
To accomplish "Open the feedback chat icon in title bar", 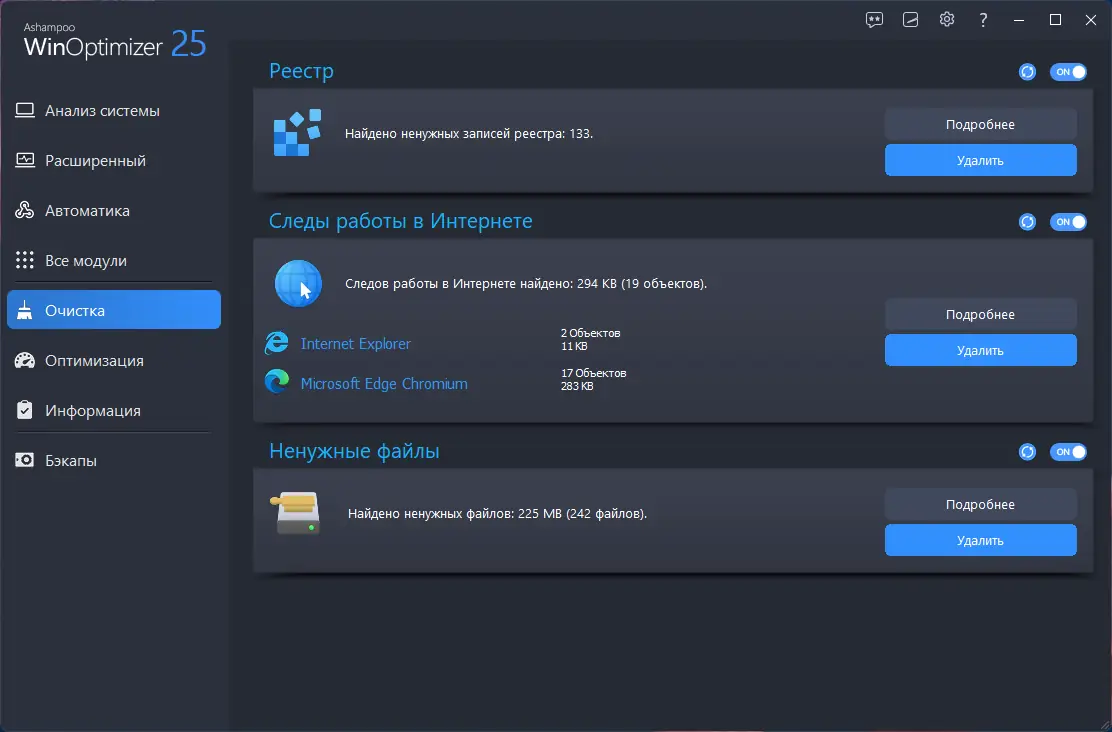I will click(x=874, y=20).
